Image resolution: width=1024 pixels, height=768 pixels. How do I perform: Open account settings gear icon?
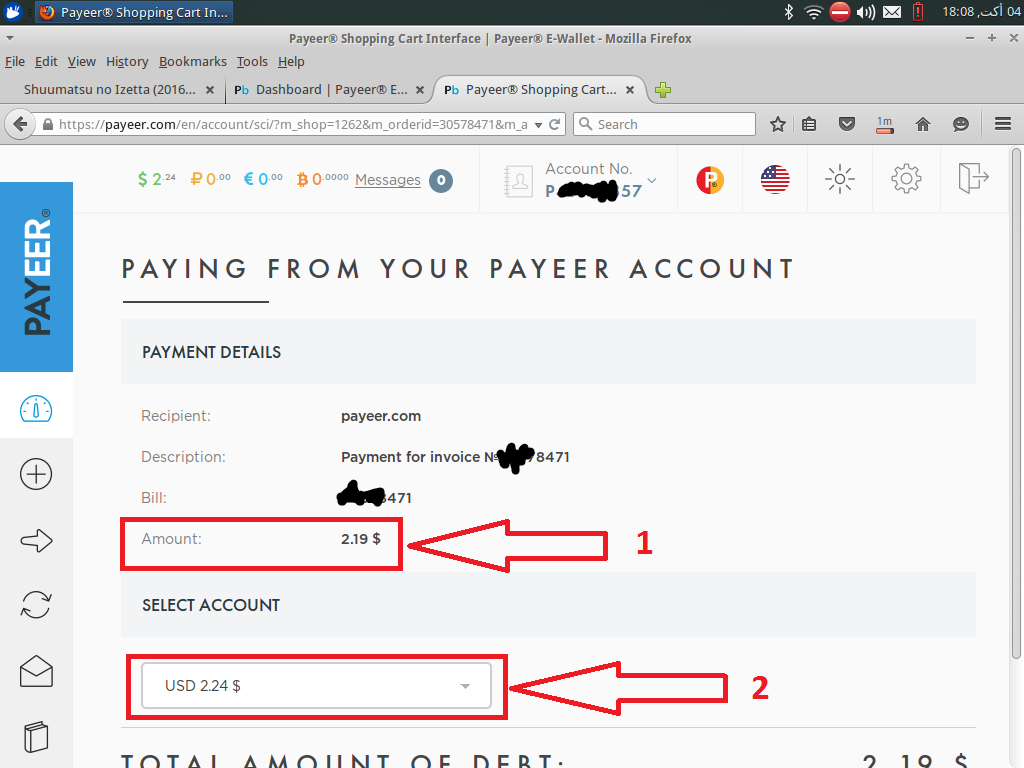point(906,179)
